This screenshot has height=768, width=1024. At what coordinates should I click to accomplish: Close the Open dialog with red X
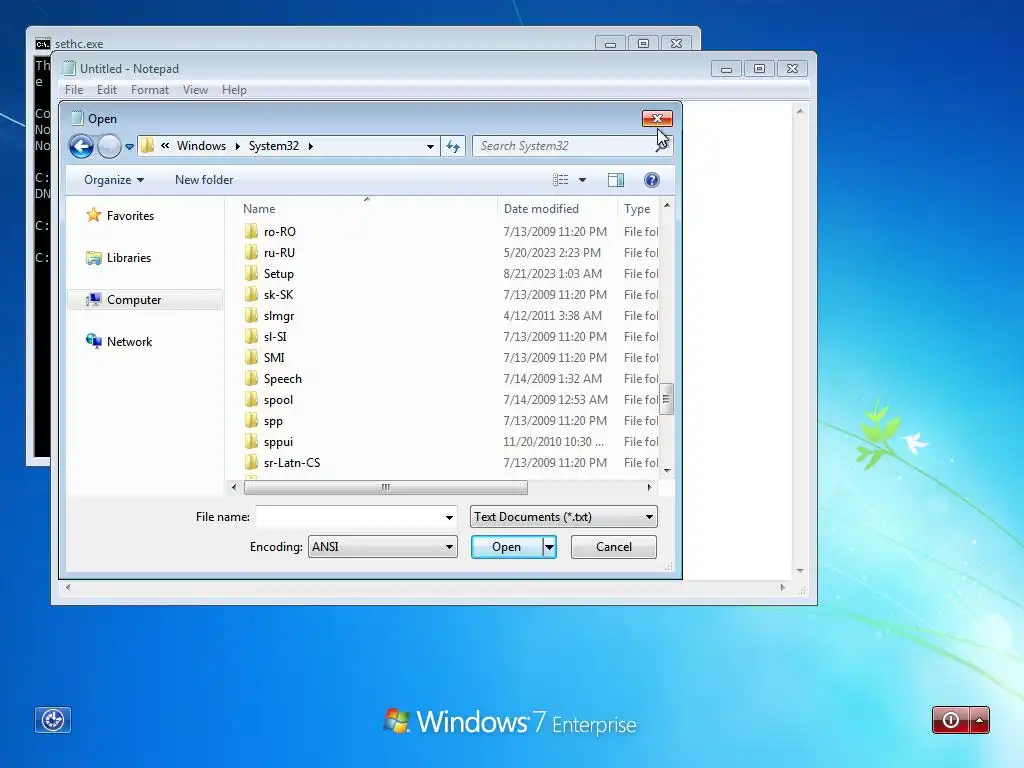(x=657, y=118)
